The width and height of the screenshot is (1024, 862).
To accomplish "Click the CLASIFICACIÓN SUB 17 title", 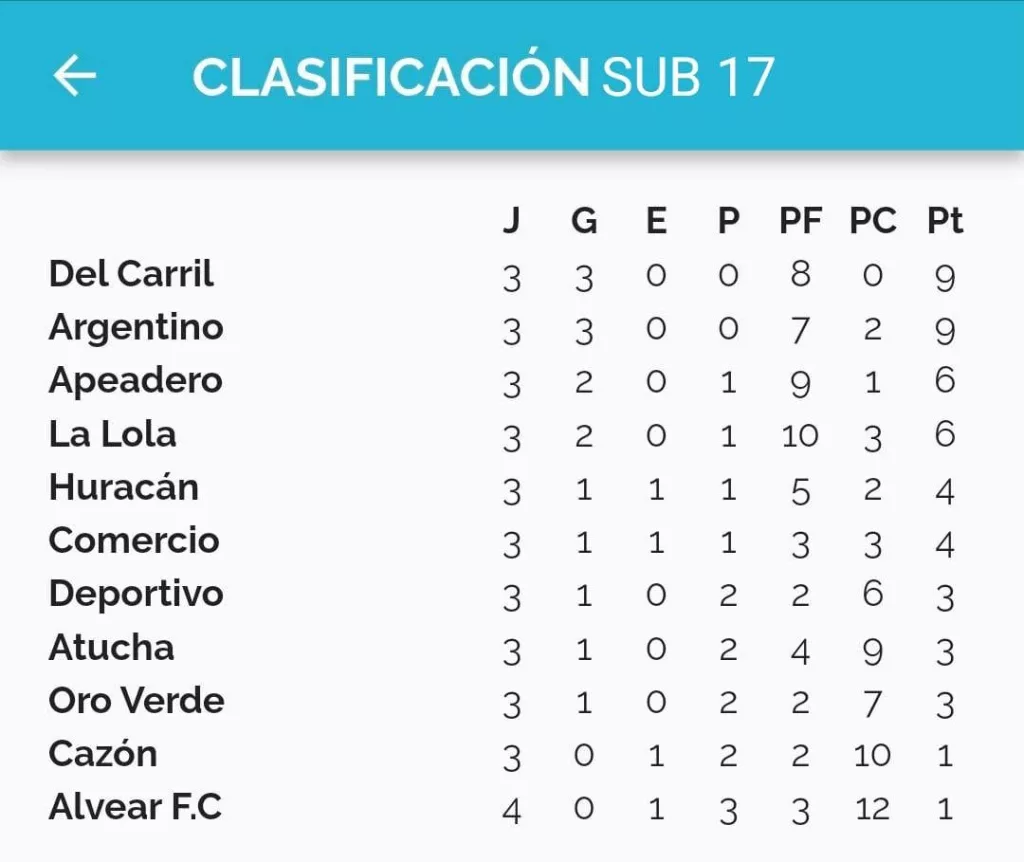I will pyautogui.click(x=483, y=76).
